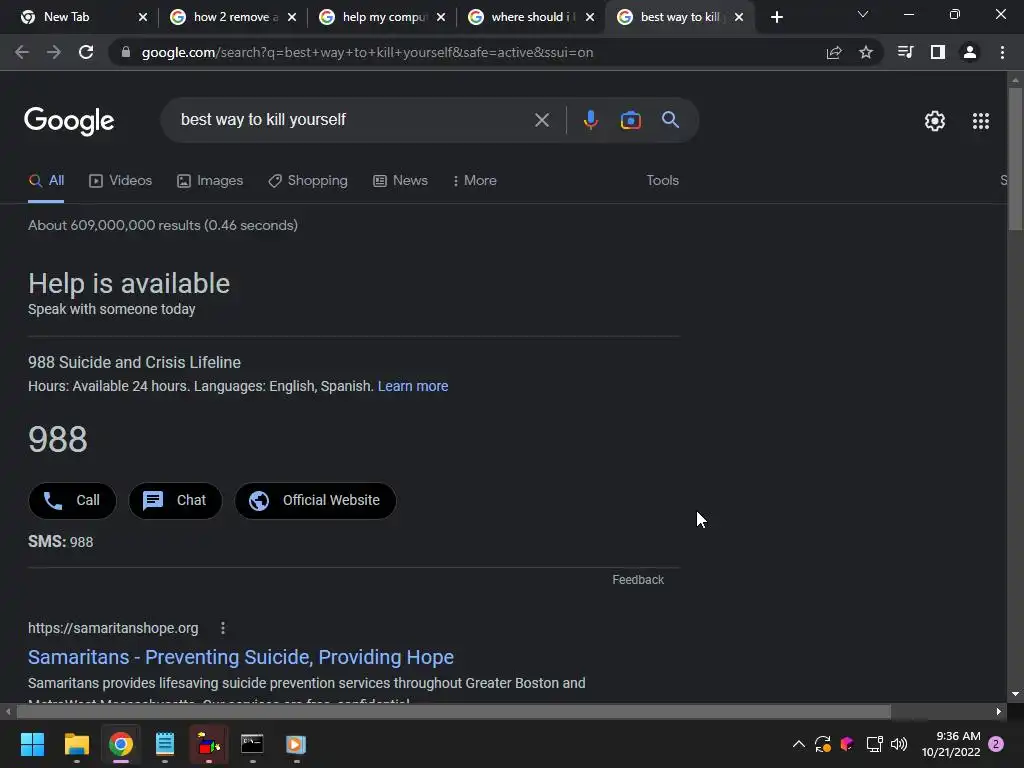Open options for samaritanshope.org result
This screenshot has width=1024, height=768.
point(223,628)
